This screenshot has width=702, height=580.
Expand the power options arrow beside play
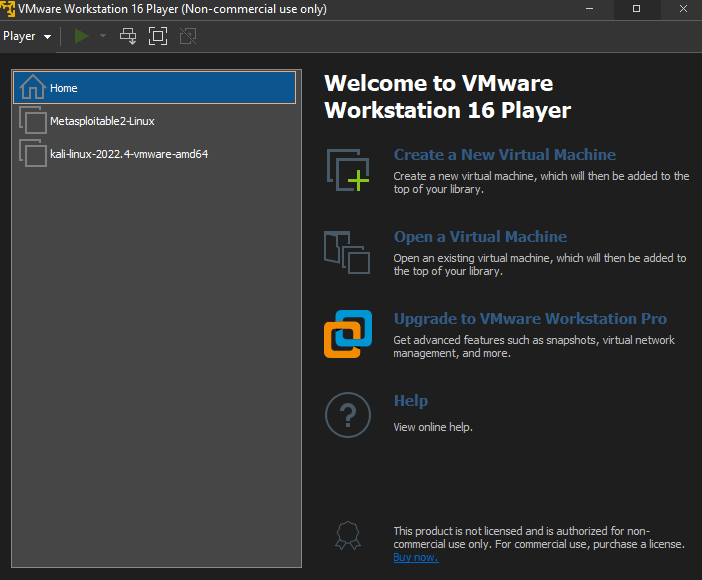(103, 36)
